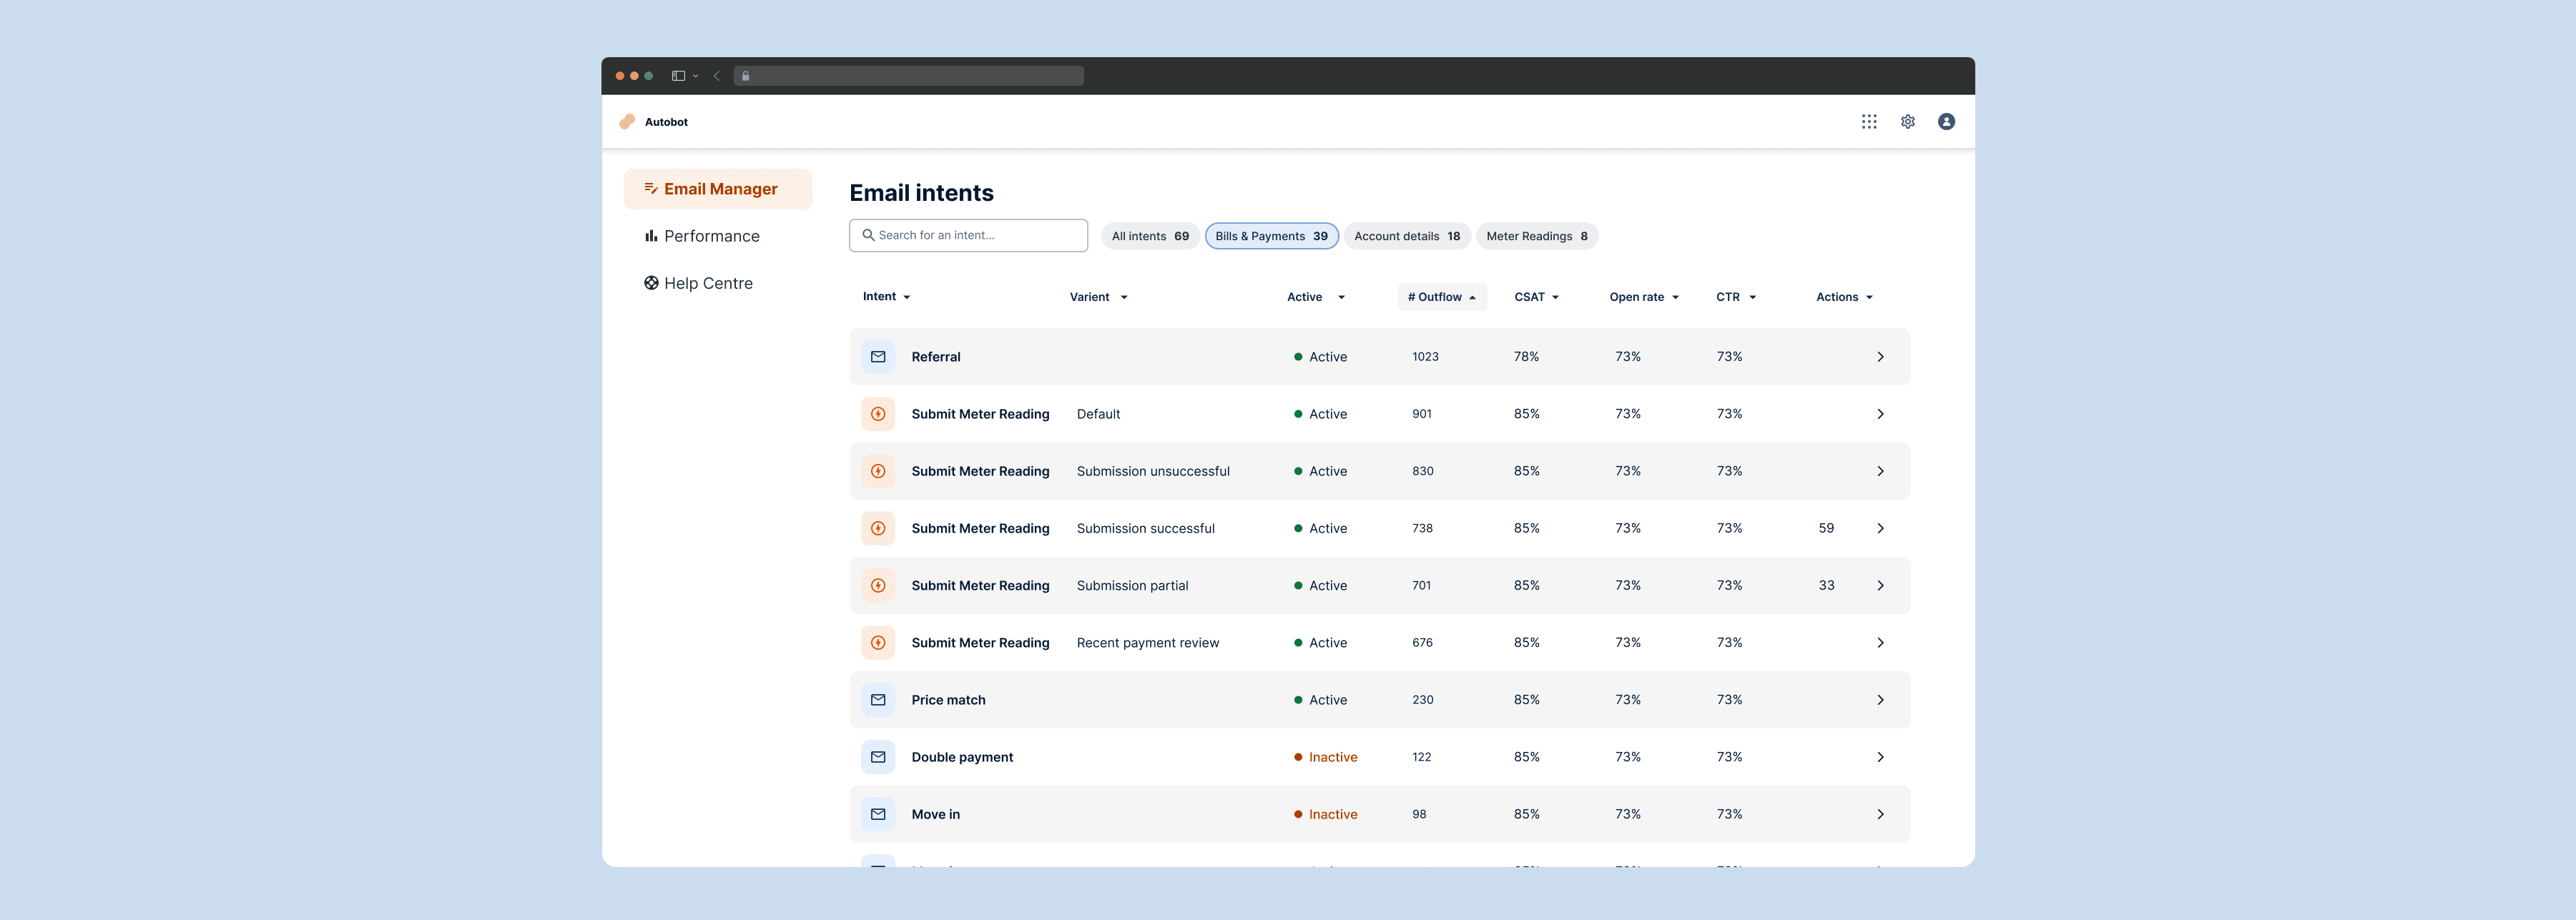Click the Price match envelope icon
The height and width of the screenshot is (920, 2576).
878,700
